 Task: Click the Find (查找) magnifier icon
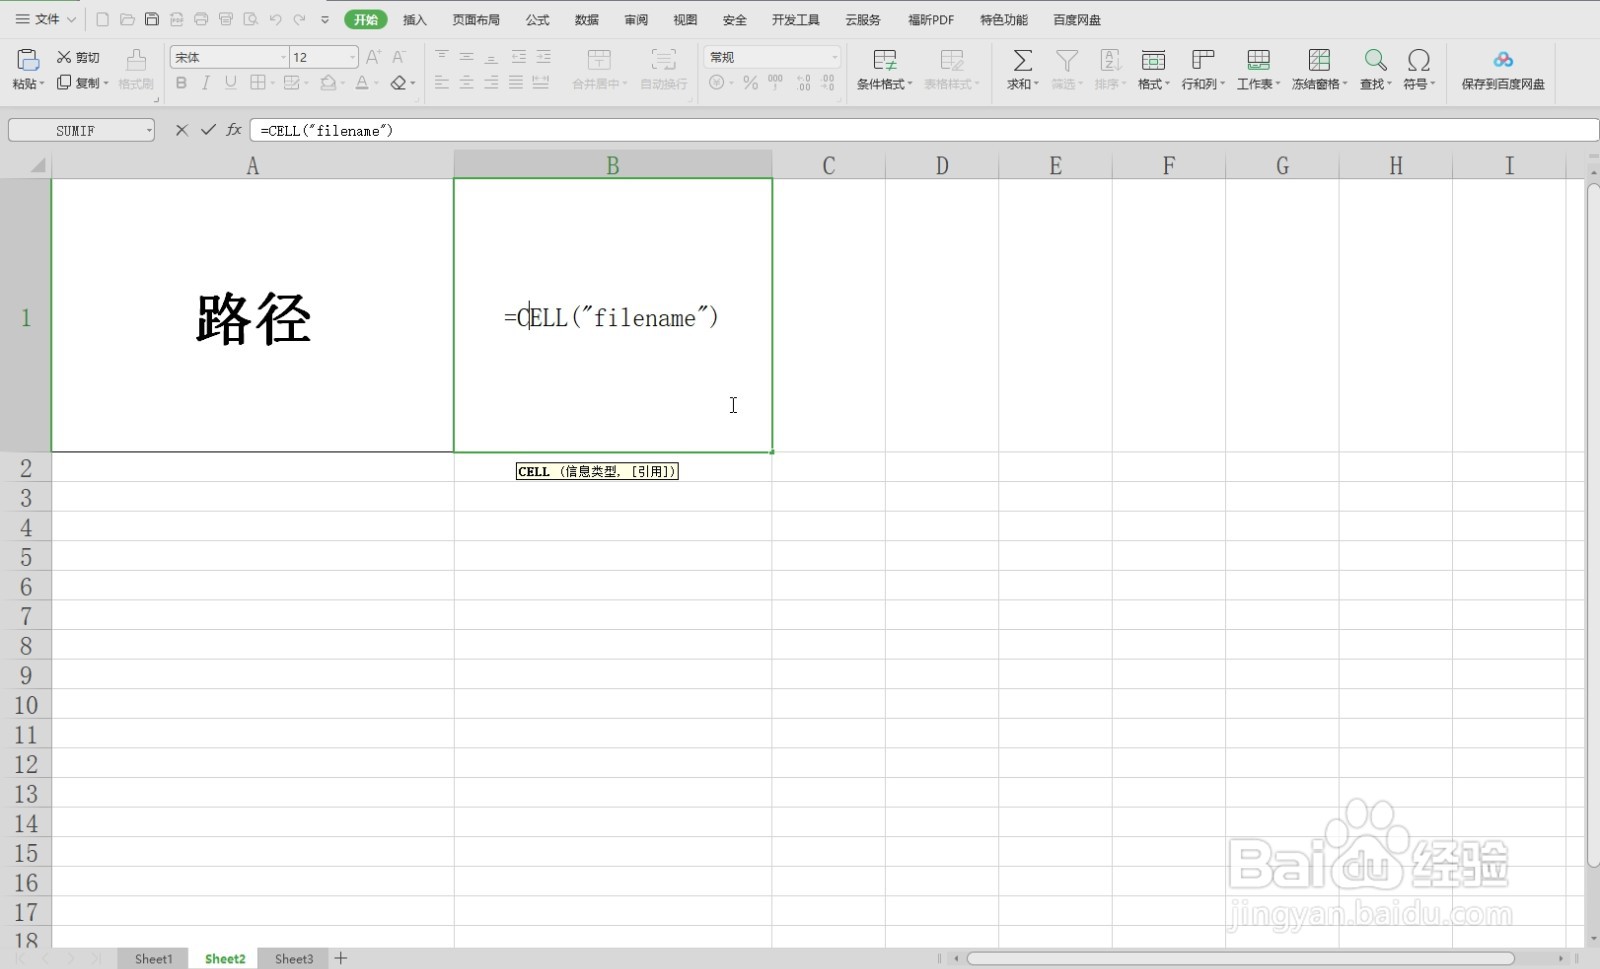pyautogui.click(x=1376, y=60)
